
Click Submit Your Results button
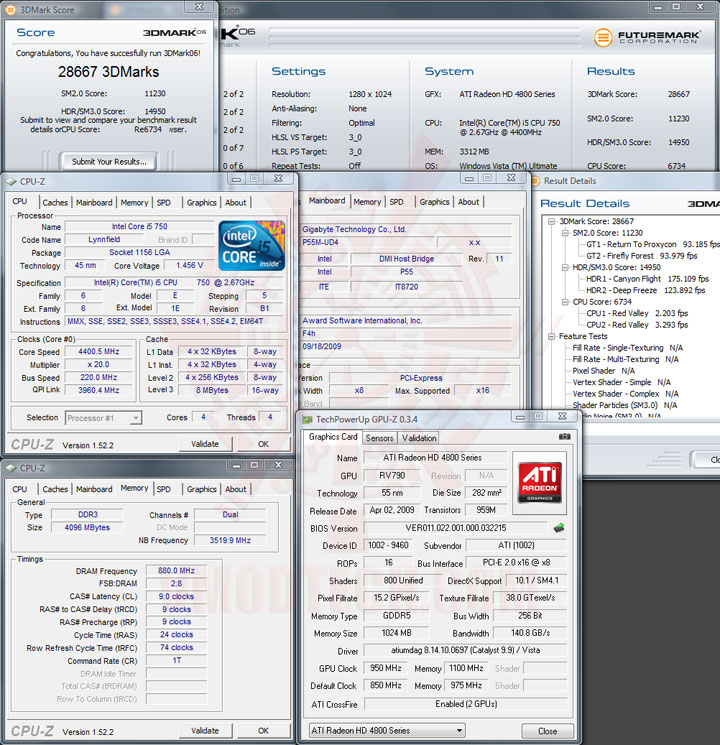tap(109, 162)
